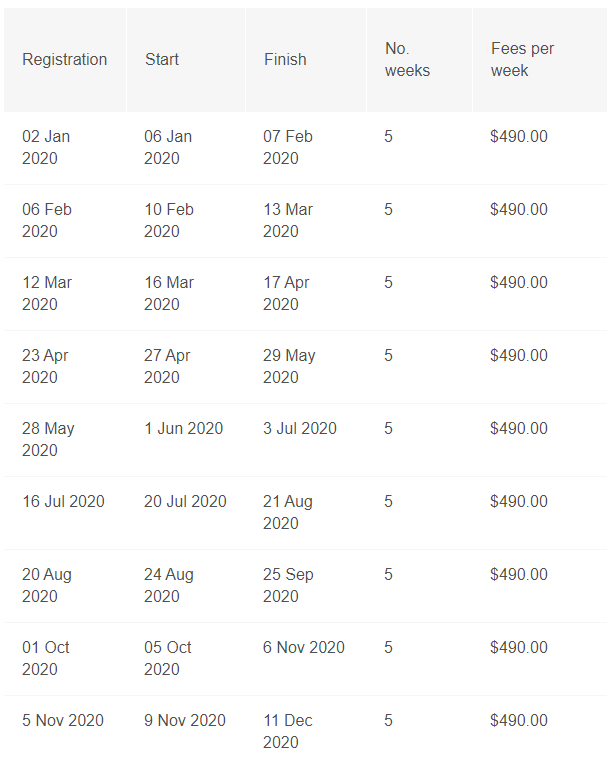Select the 29 May 2020 finish date
The width and height of the screenshot is (610, 765).
click(x=289, y=366)
